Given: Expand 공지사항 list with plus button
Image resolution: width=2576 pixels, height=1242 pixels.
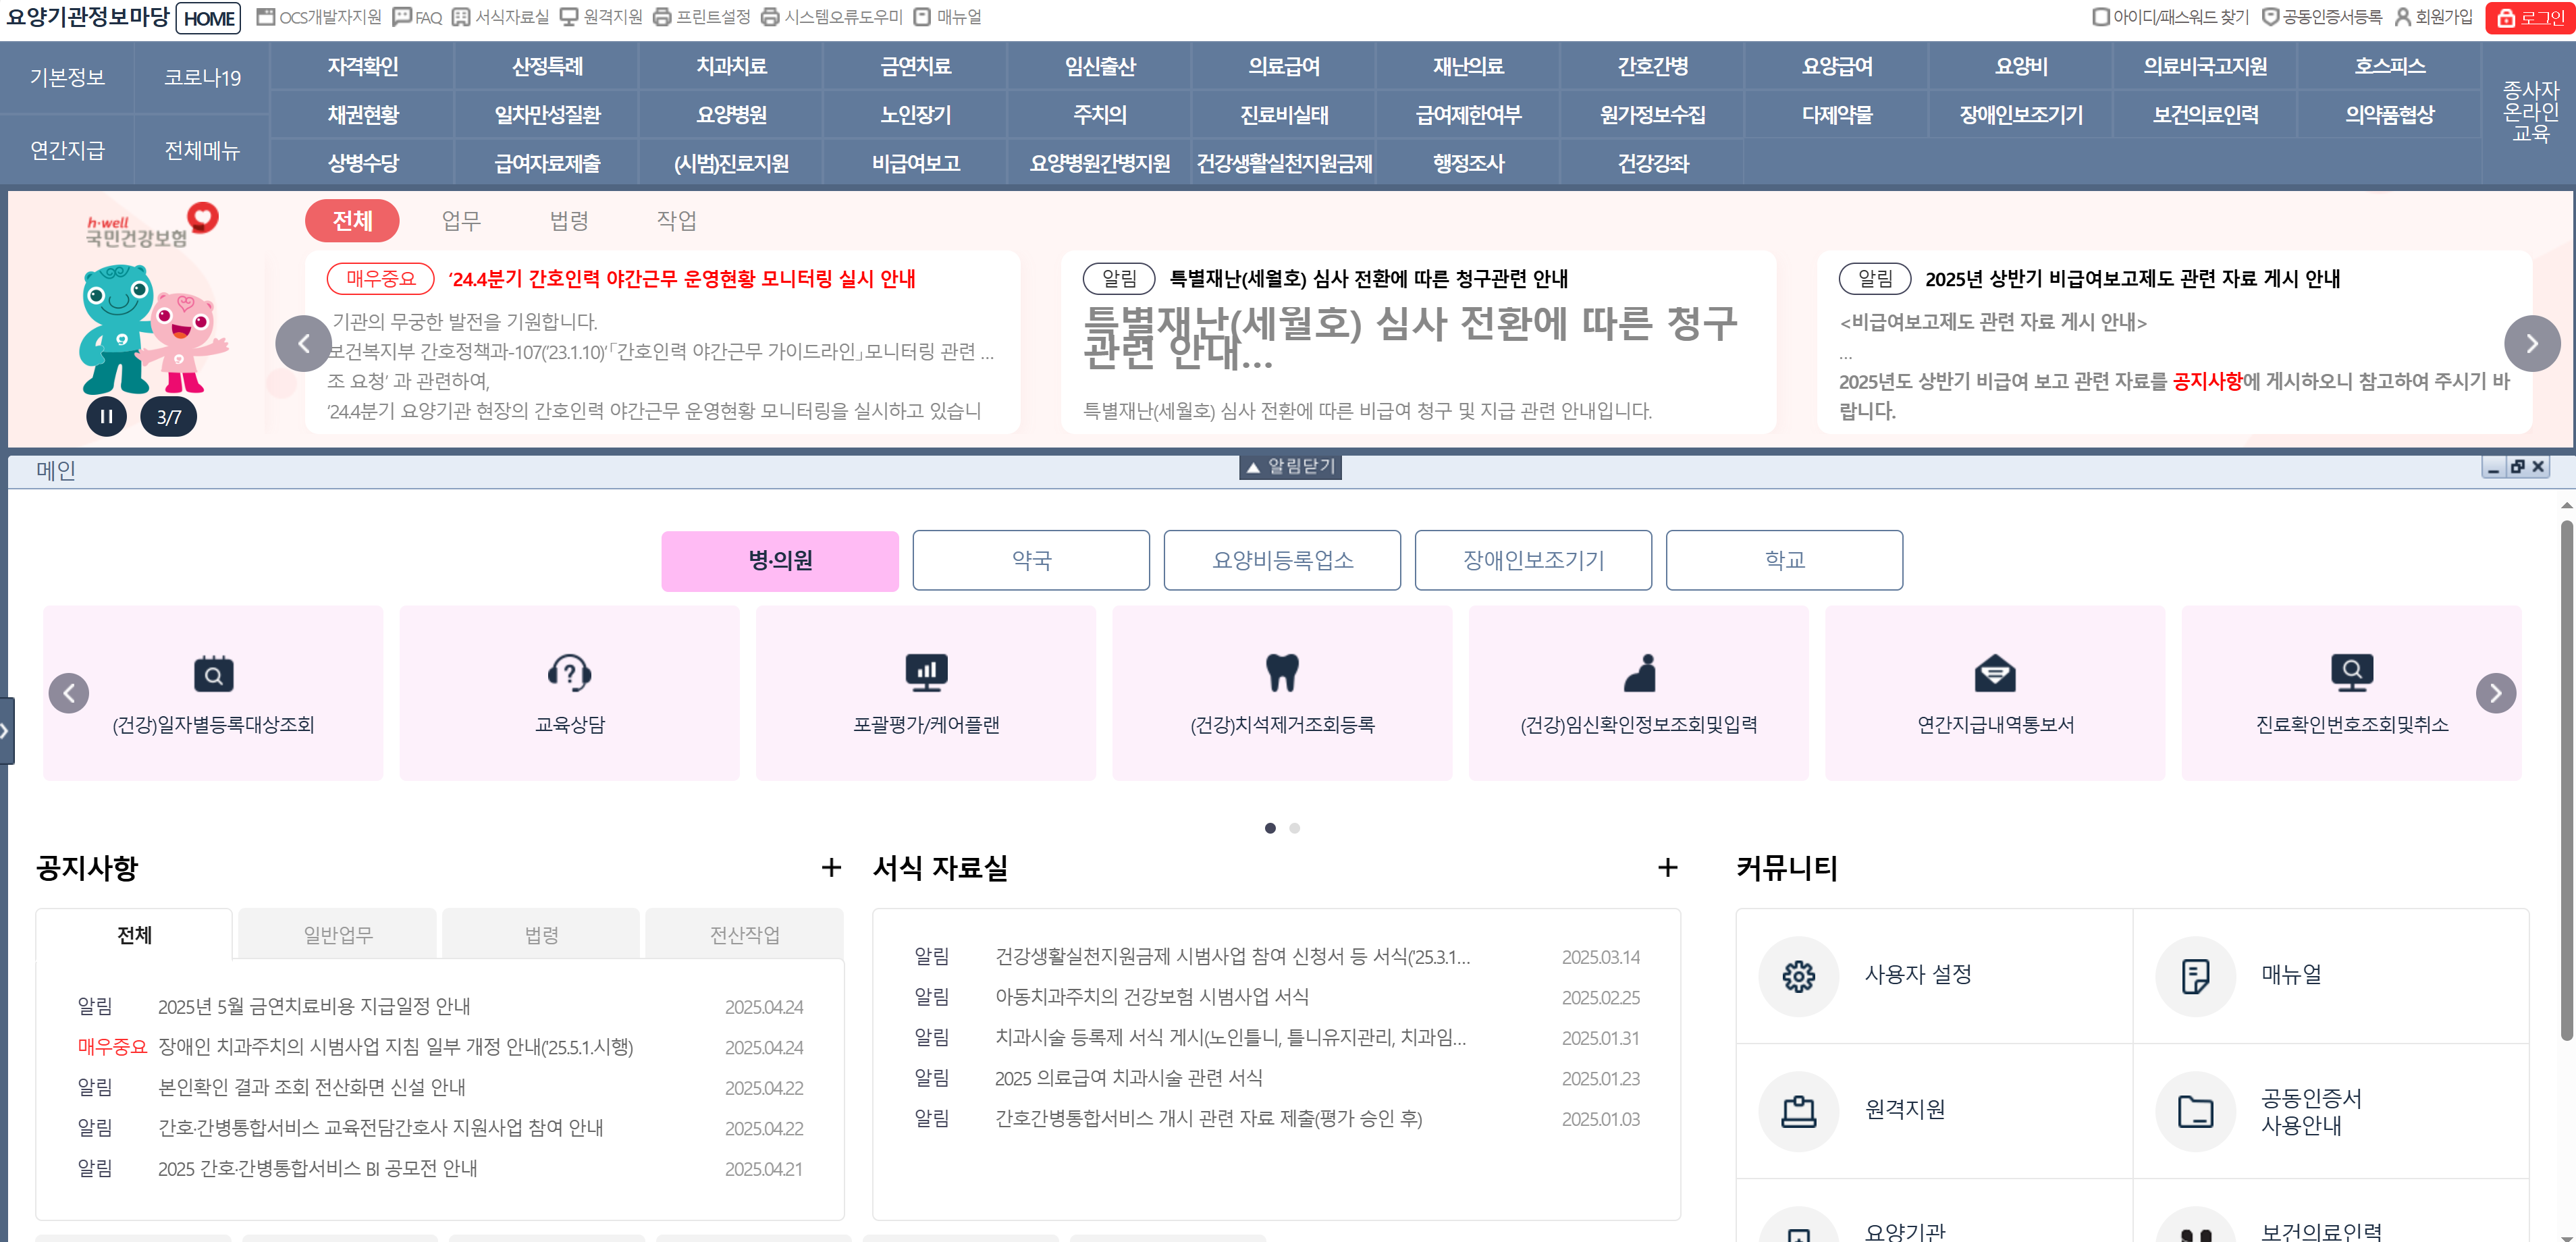Looking at the screenshot, I should point(830,868).
